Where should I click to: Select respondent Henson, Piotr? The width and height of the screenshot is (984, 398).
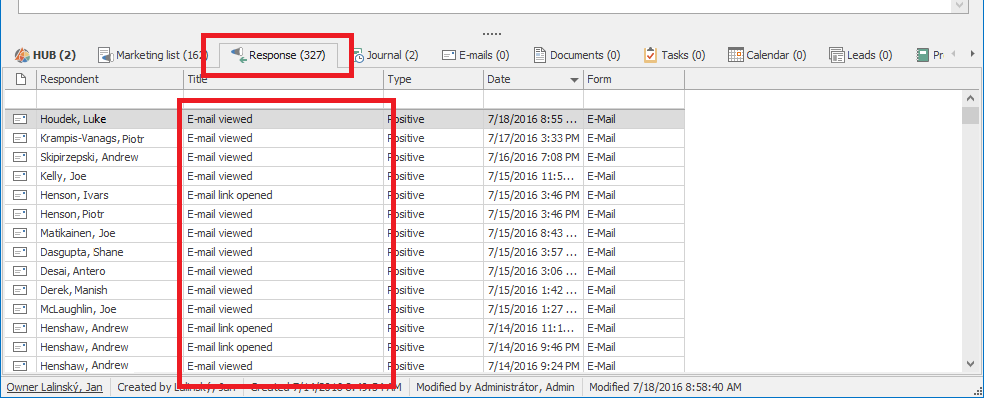[x=73, y=214]
